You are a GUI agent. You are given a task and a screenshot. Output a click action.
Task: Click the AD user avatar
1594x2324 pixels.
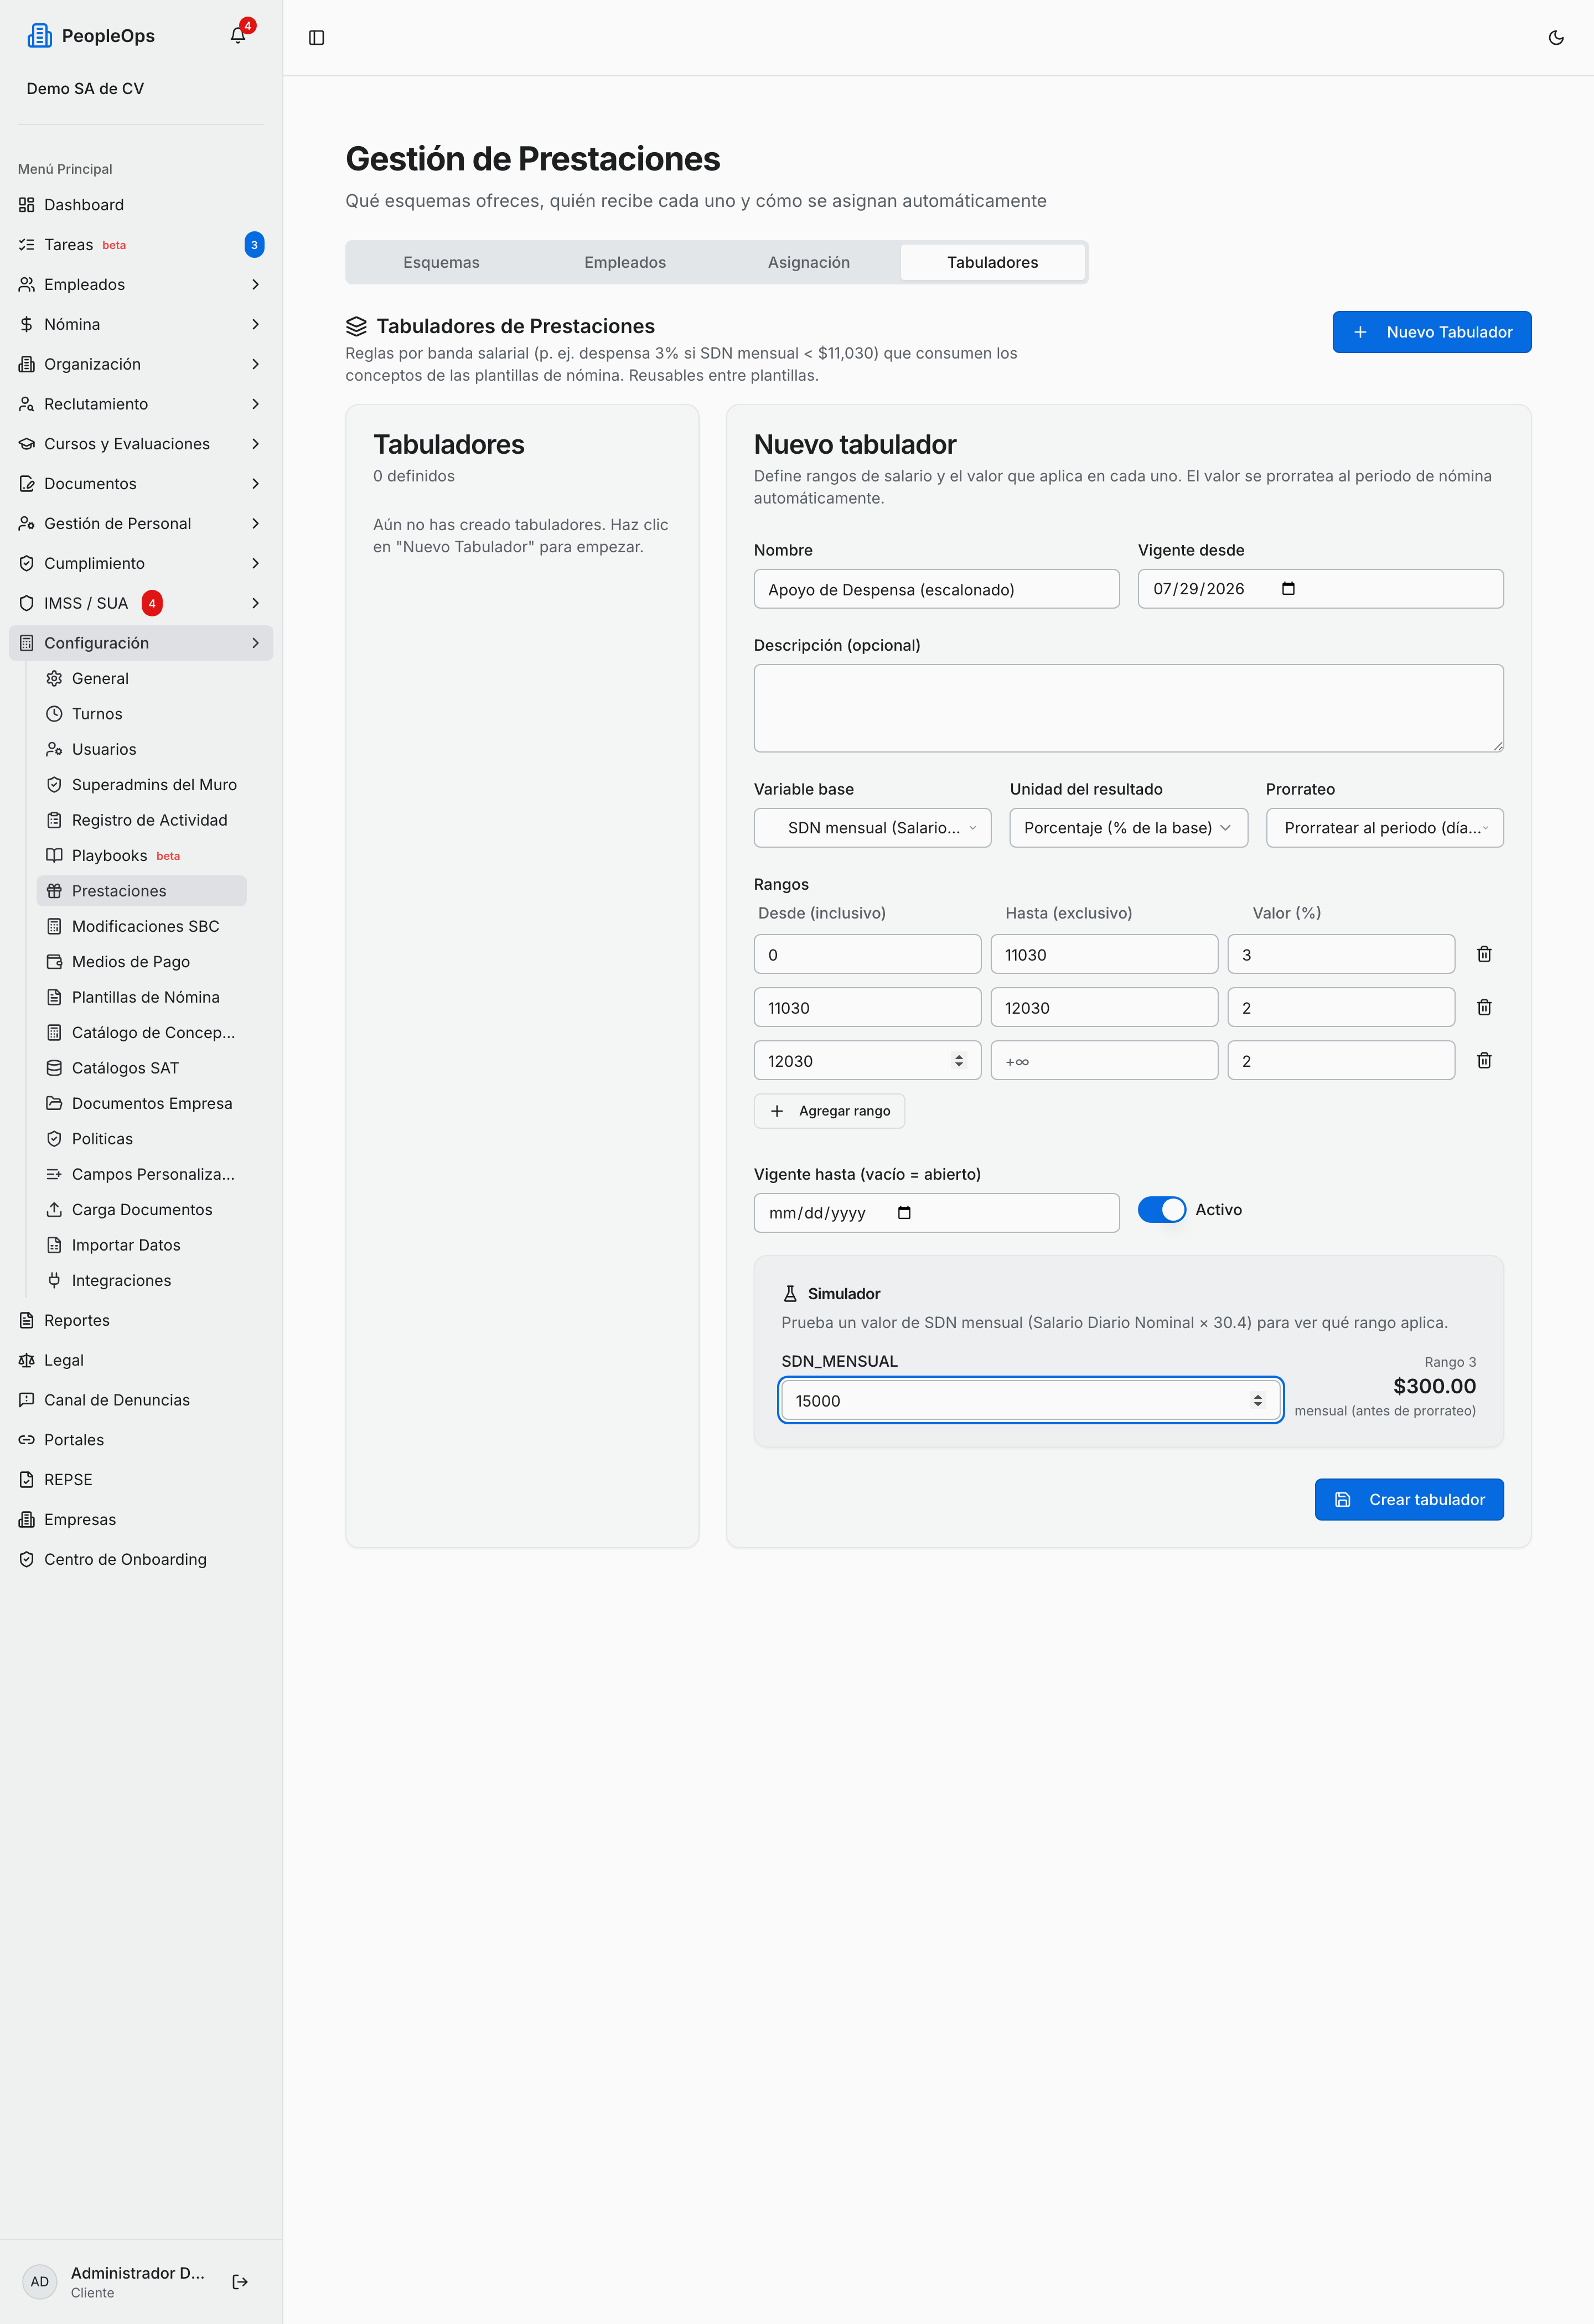coord(40,2281)
